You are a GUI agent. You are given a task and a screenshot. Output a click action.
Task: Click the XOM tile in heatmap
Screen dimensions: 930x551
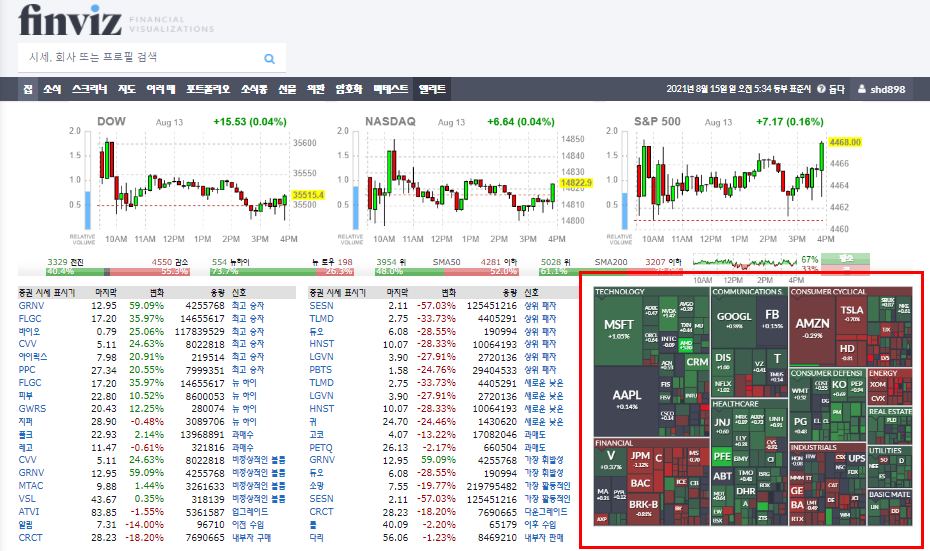click(877, 384)
